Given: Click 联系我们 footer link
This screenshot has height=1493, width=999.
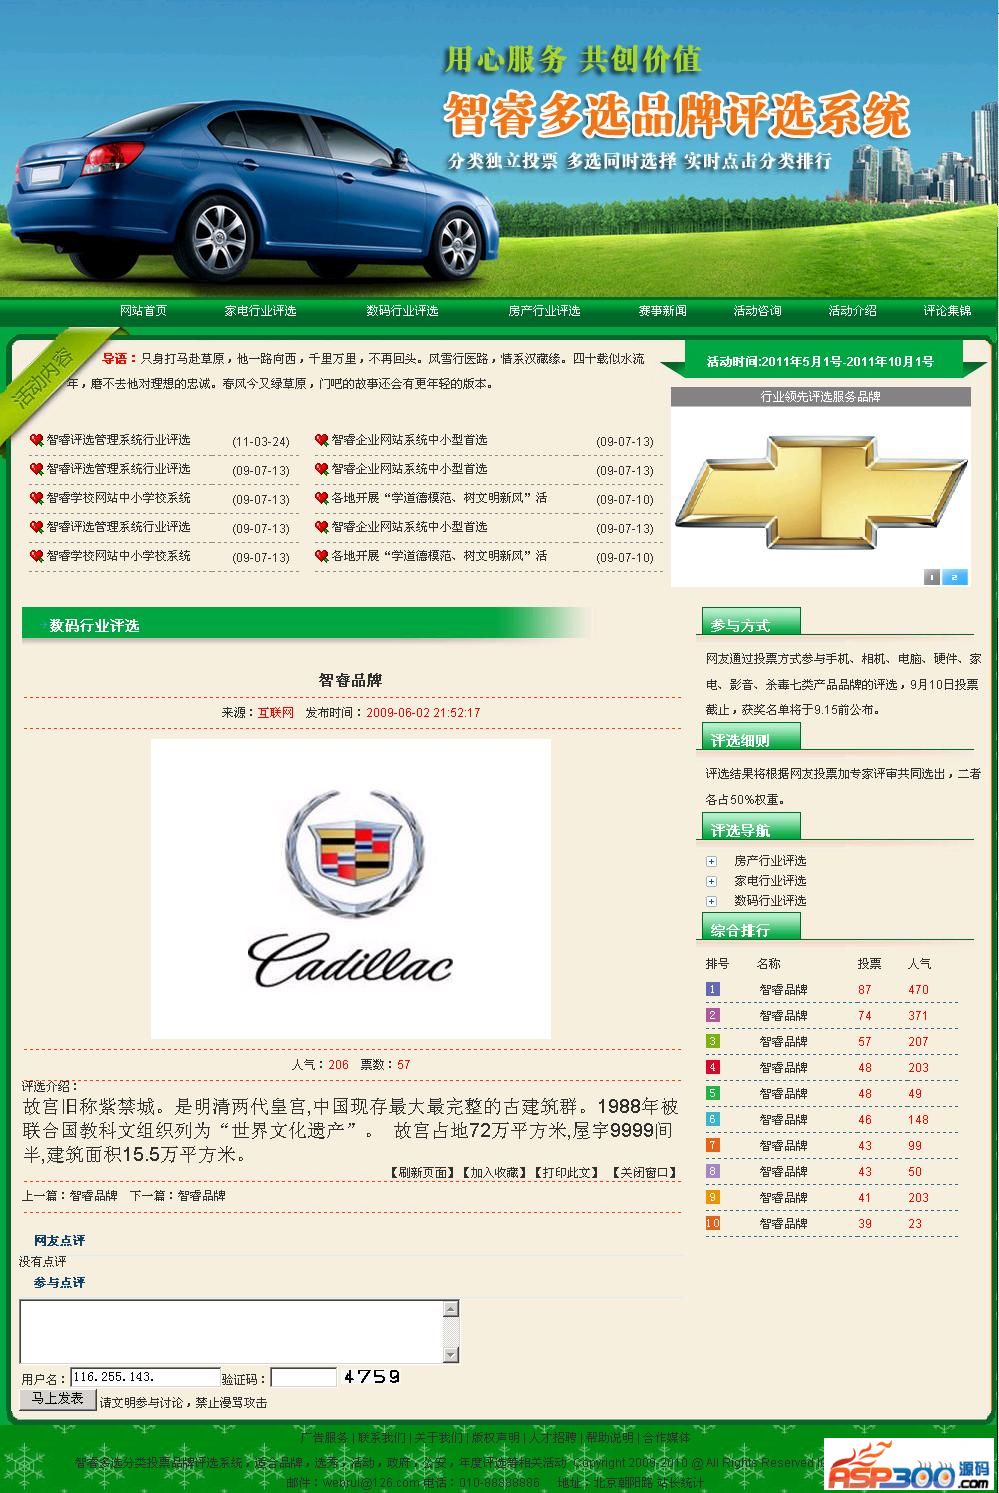Looking at the screenshot, I should [382, 1438].
